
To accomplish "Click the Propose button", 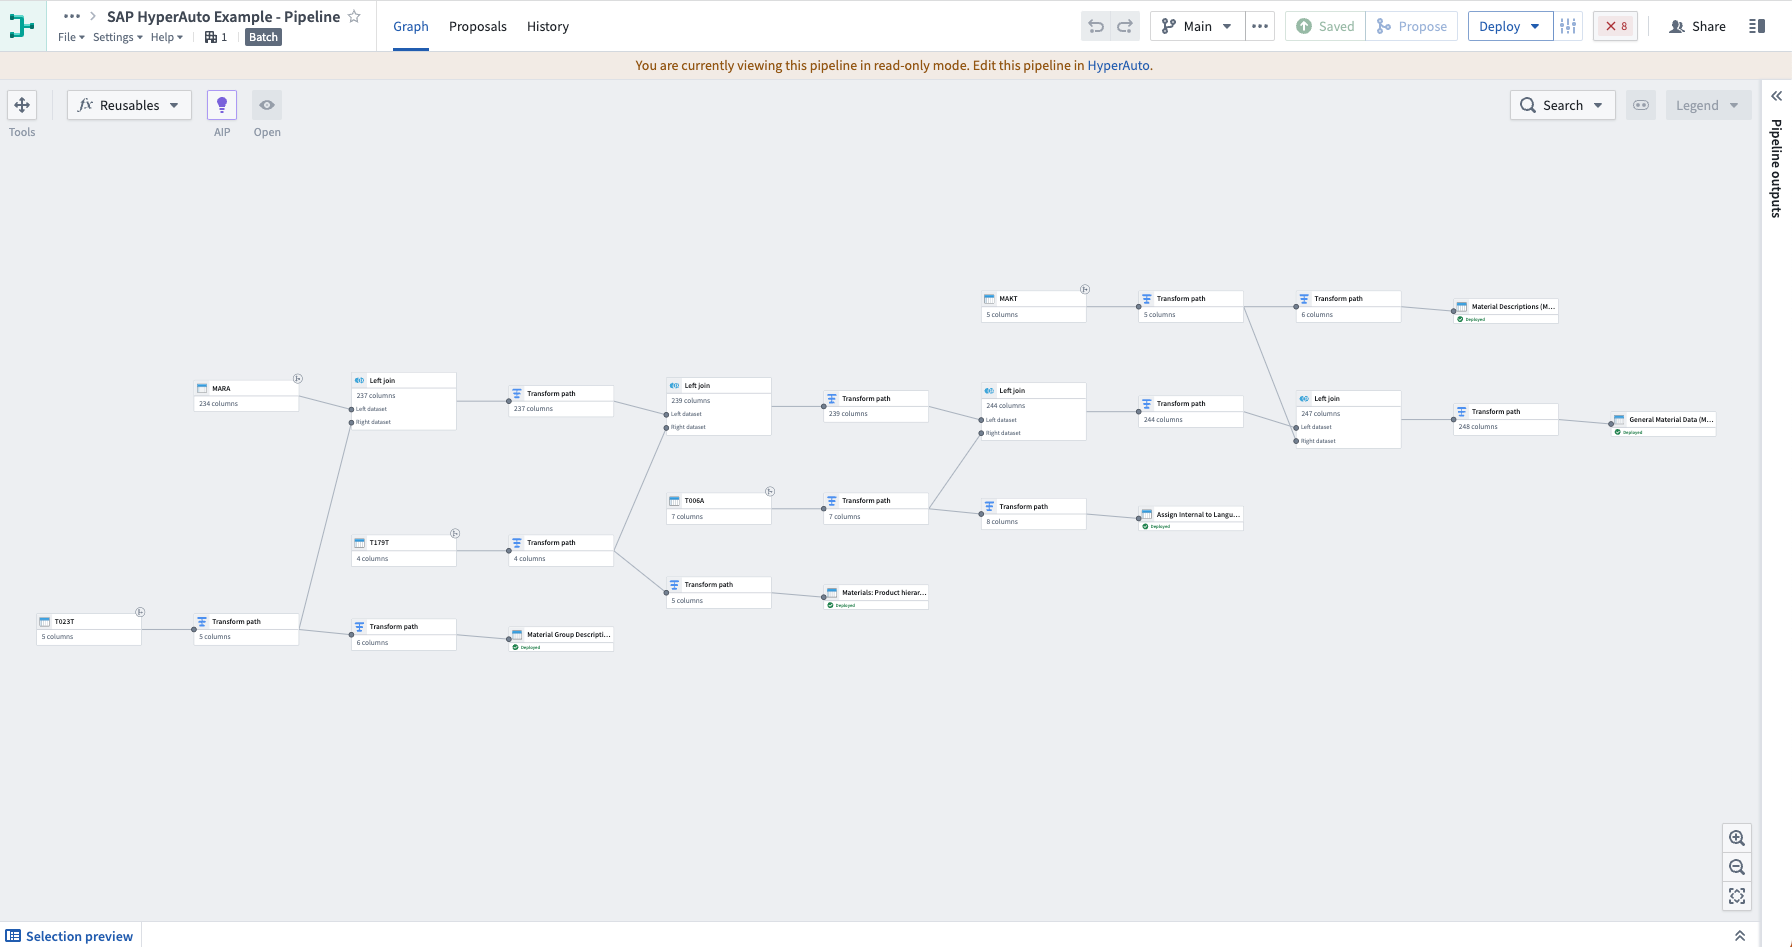I will (1412, 26).
